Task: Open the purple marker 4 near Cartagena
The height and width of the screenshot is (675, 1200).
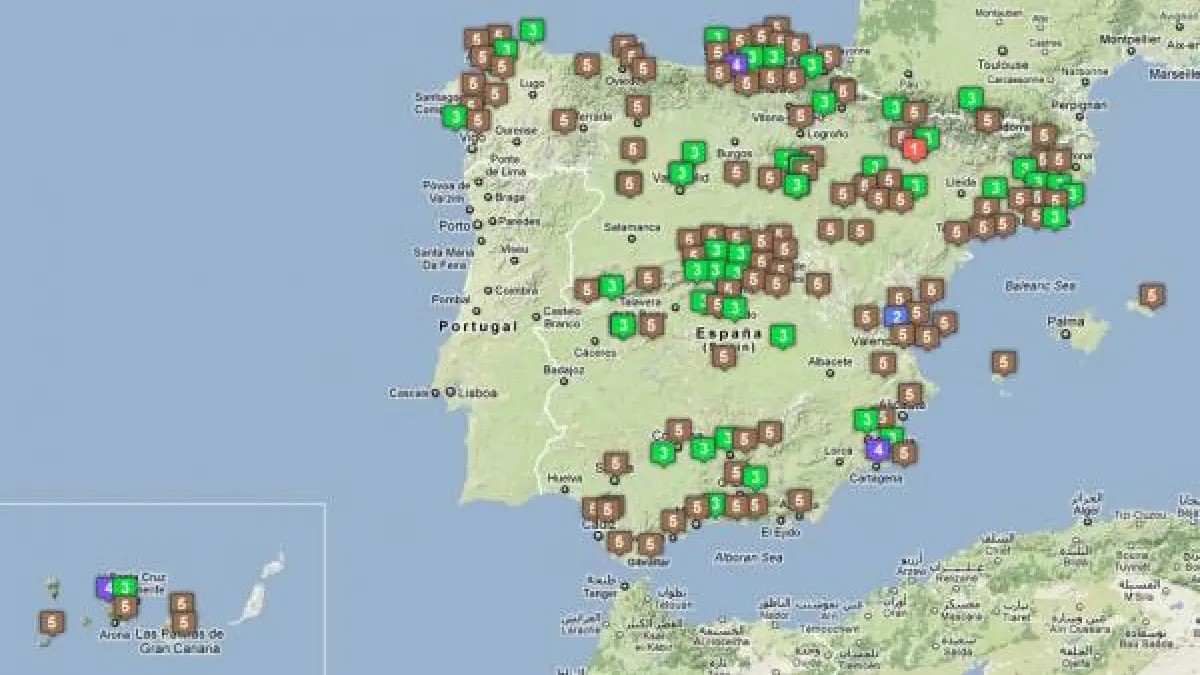Action: point(877,449)
